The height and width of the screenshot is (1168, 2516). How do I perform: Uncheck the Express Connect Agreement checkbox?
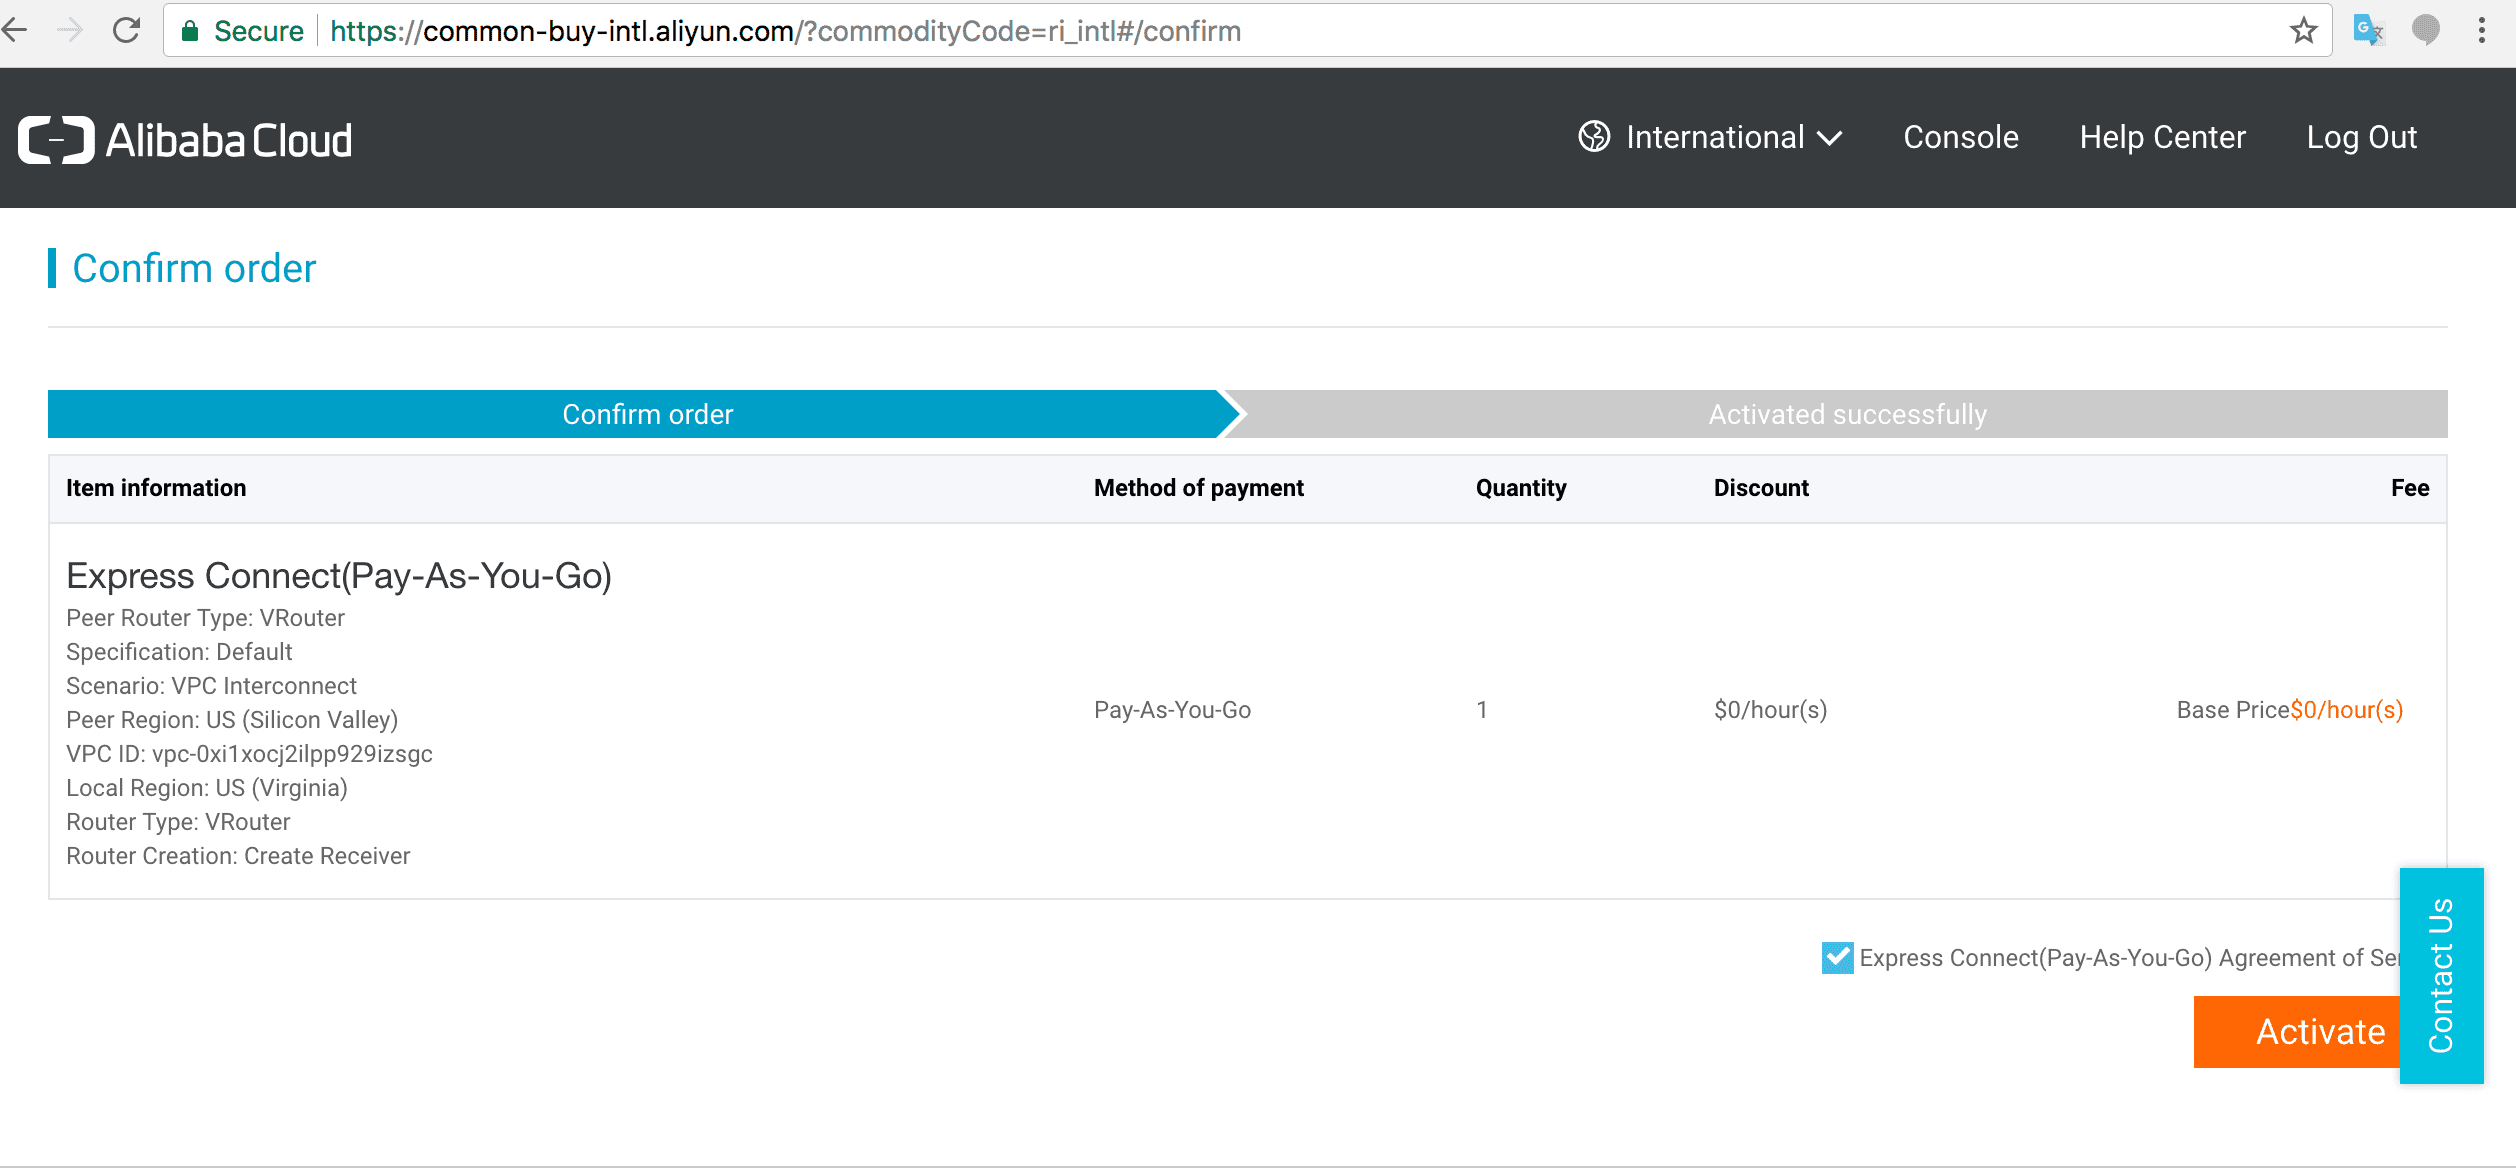(x=1837, y=958)
